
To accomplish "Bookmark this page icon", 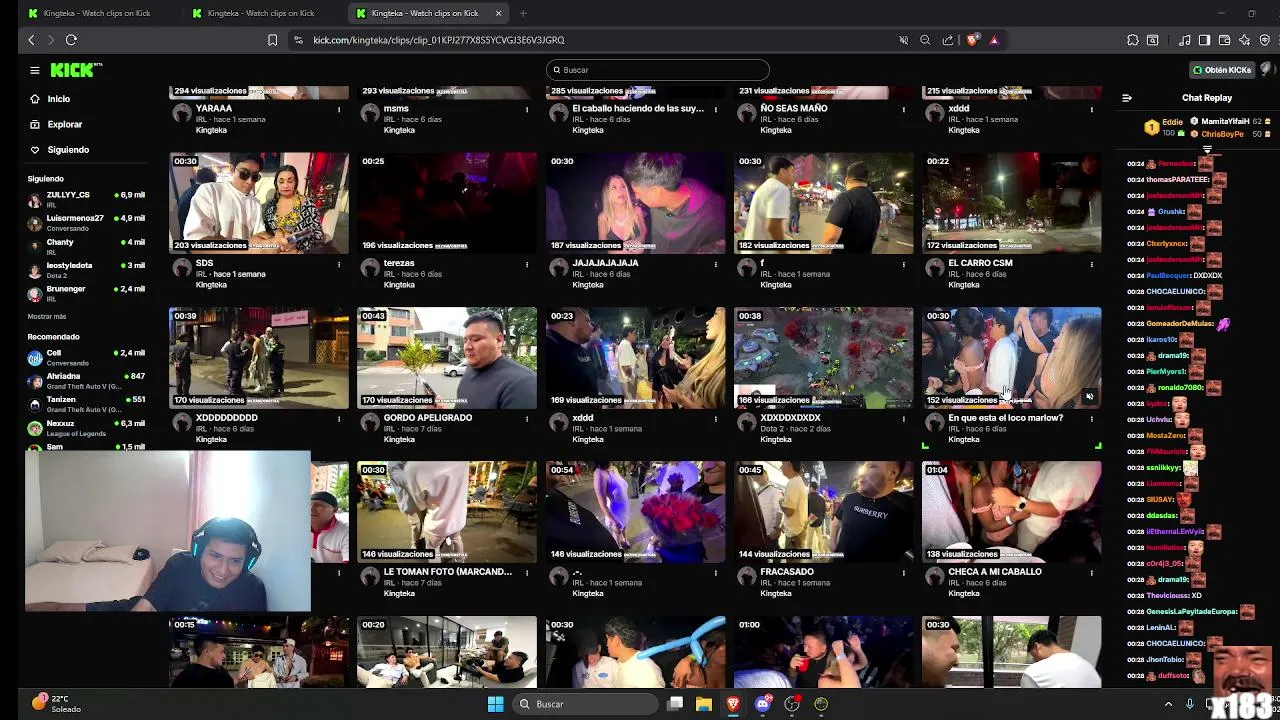I will [x=272, y=40].
